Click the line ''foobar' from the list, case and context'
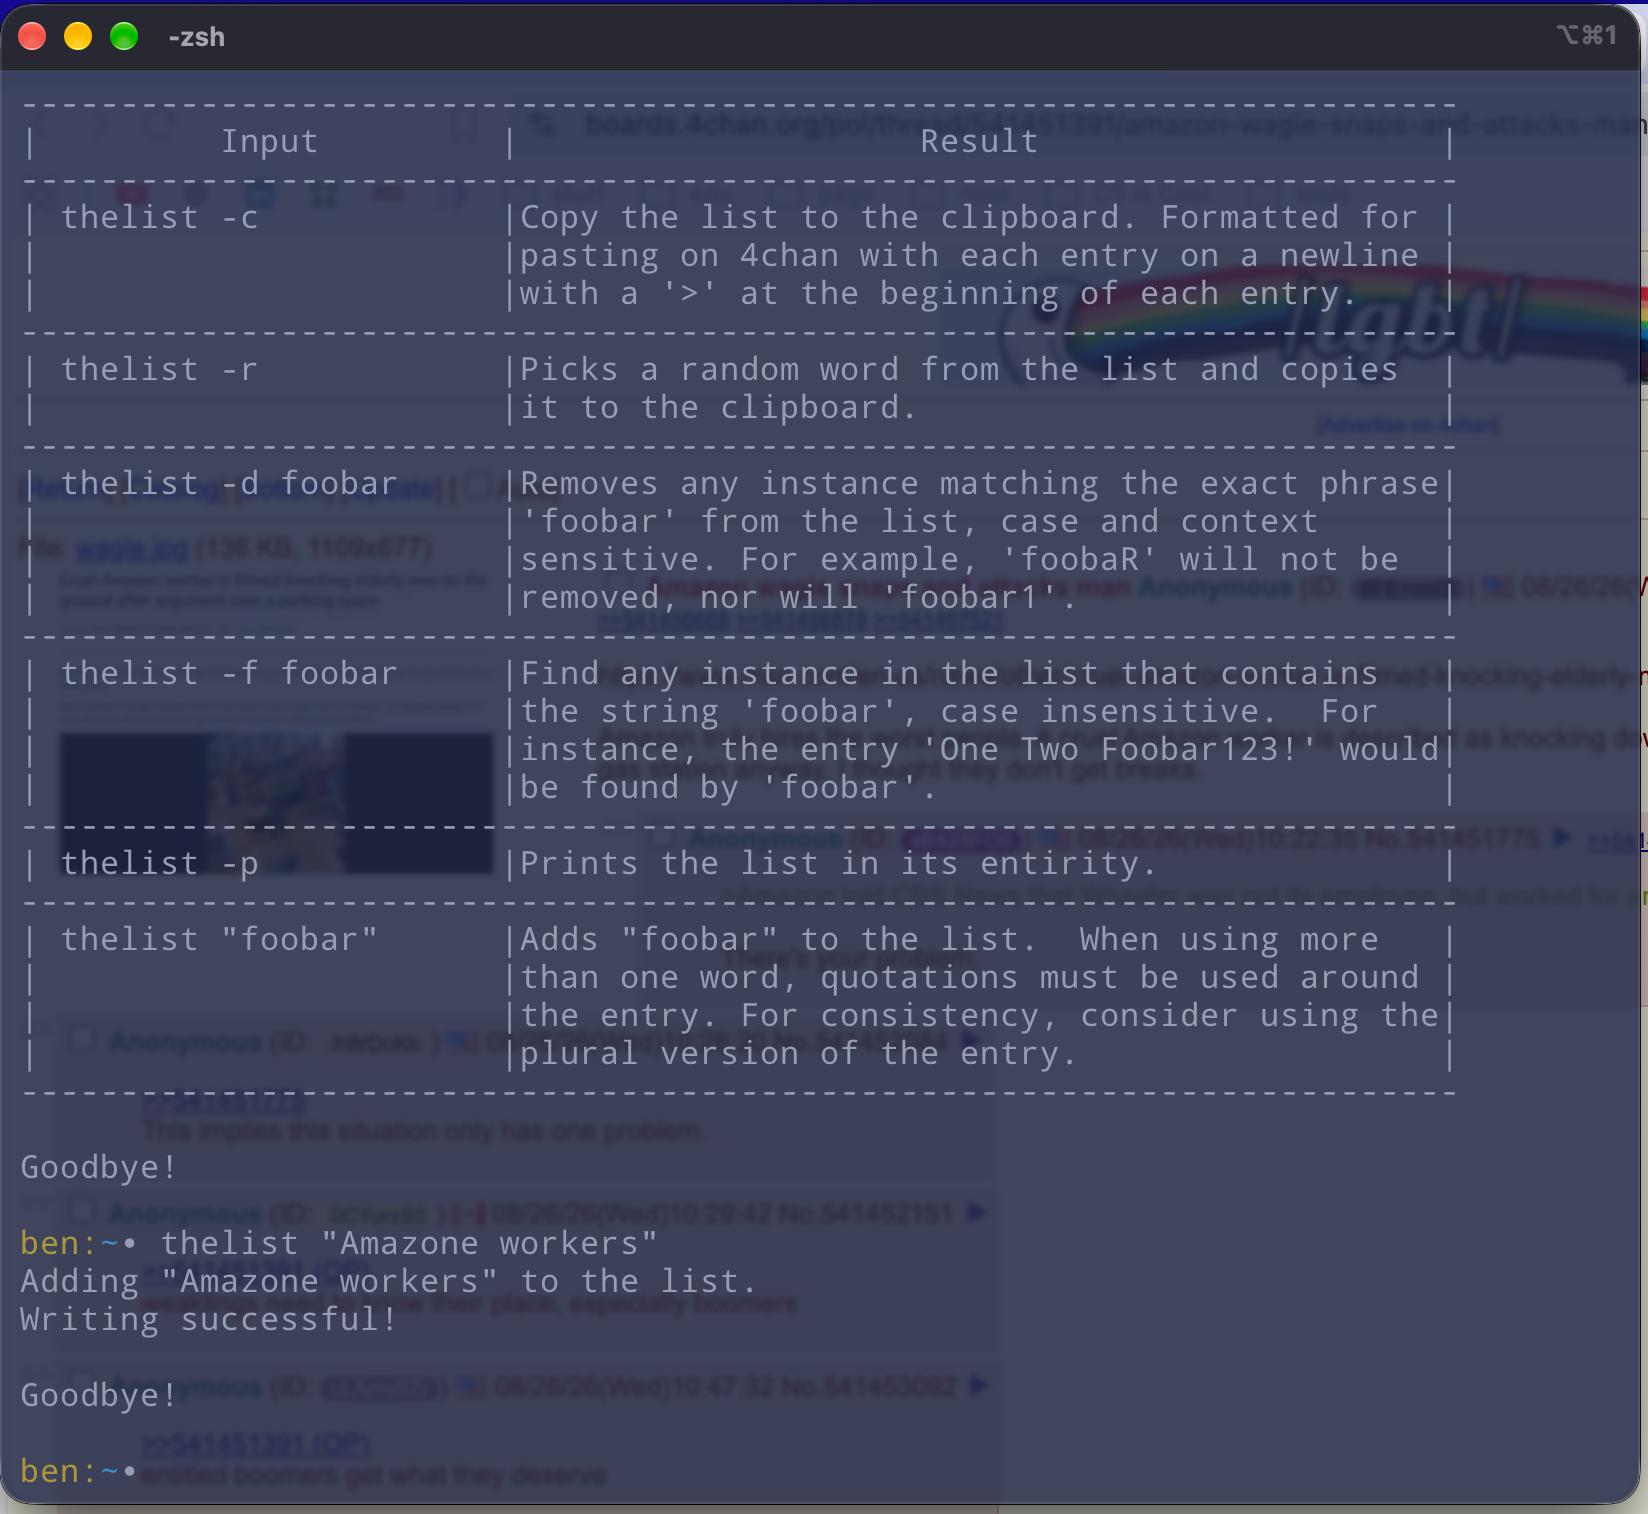Viewport: 1648px width, 1514px height. (x=919, y=522)
